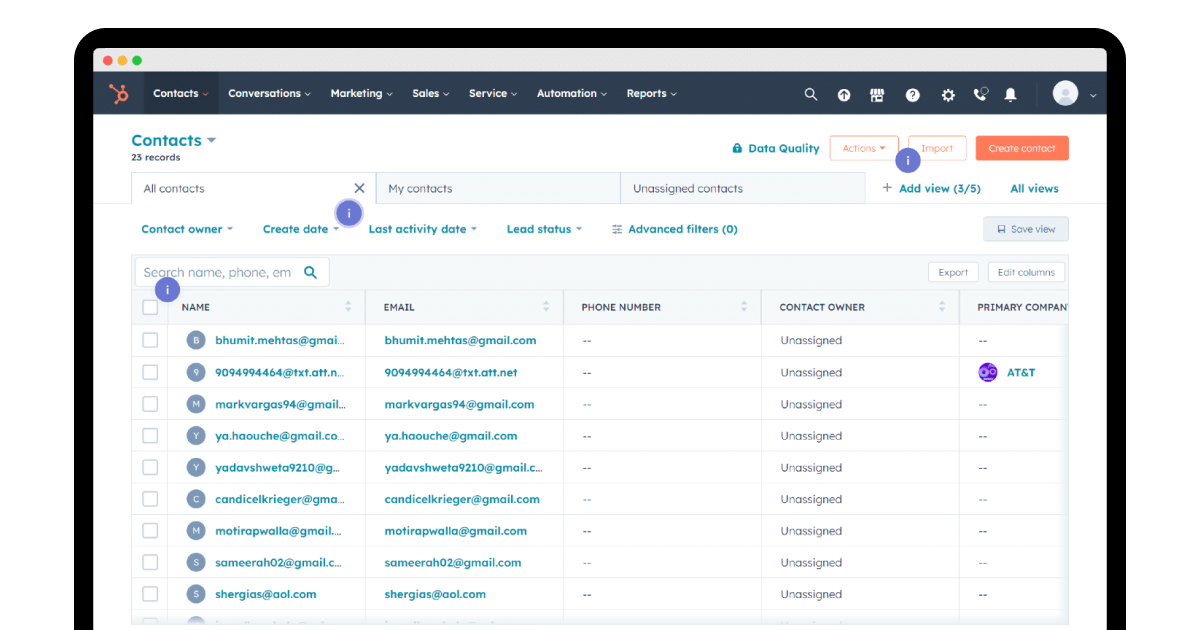Expand the Lead status dropdown

click(543, 229)
